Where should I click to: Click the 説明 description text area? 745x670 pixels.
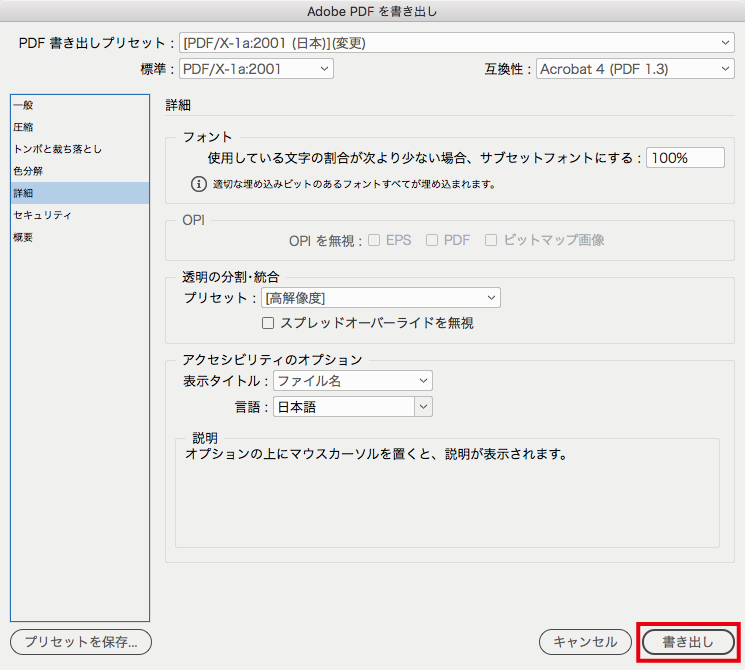pos(447,493)
